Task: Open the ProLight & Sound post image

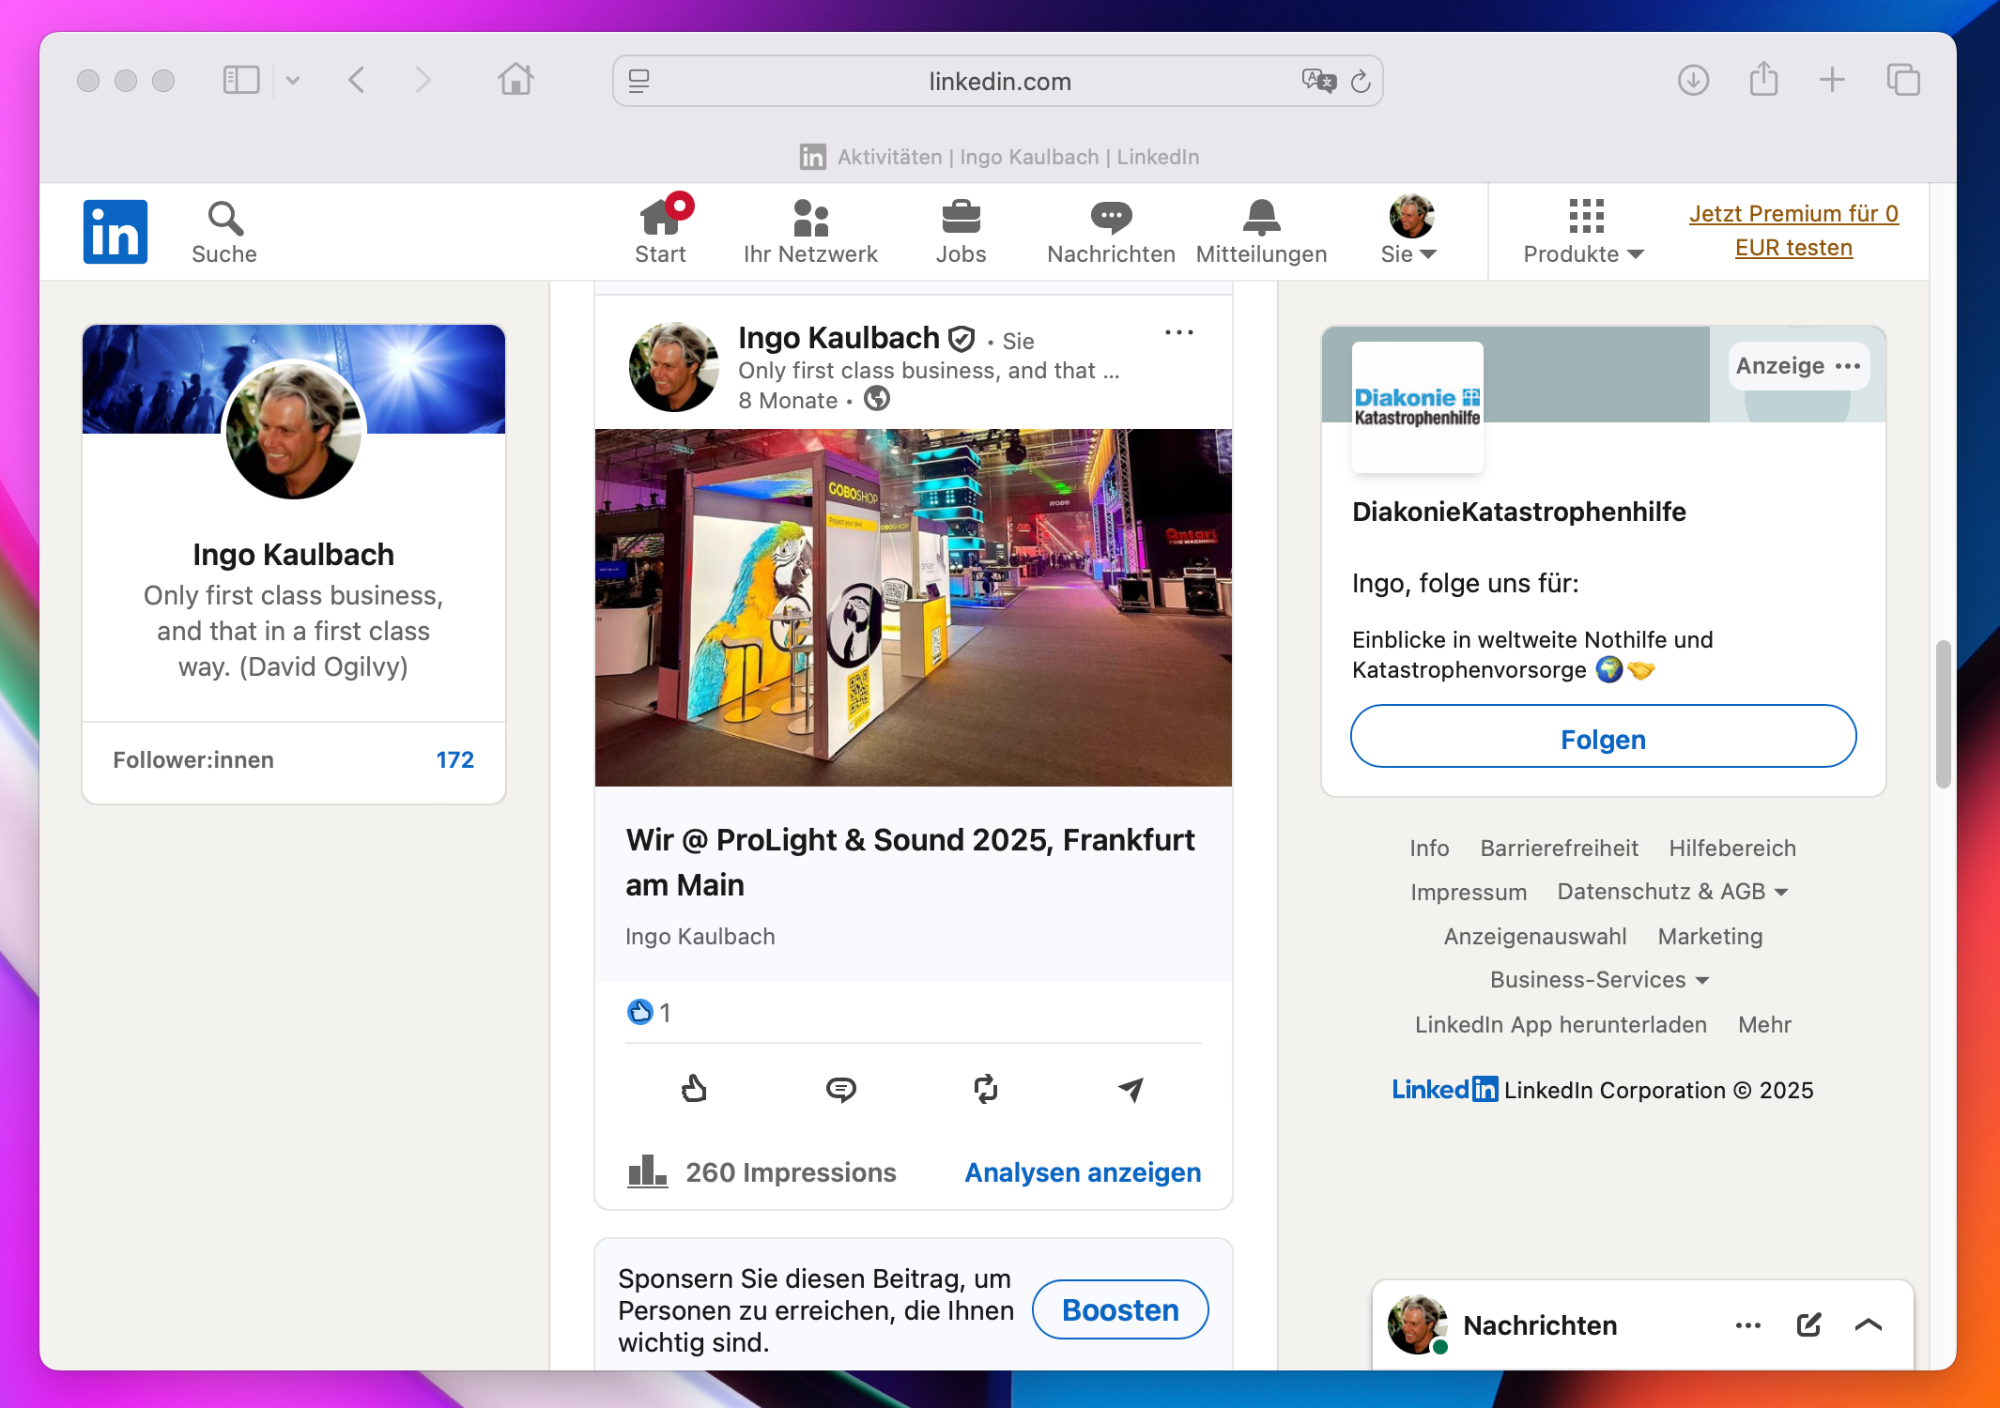Action: coord(913,607)
